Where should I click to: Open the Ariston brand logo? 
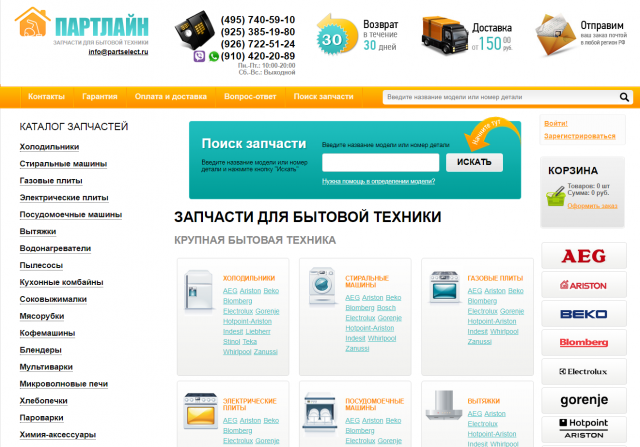point(584,285)
